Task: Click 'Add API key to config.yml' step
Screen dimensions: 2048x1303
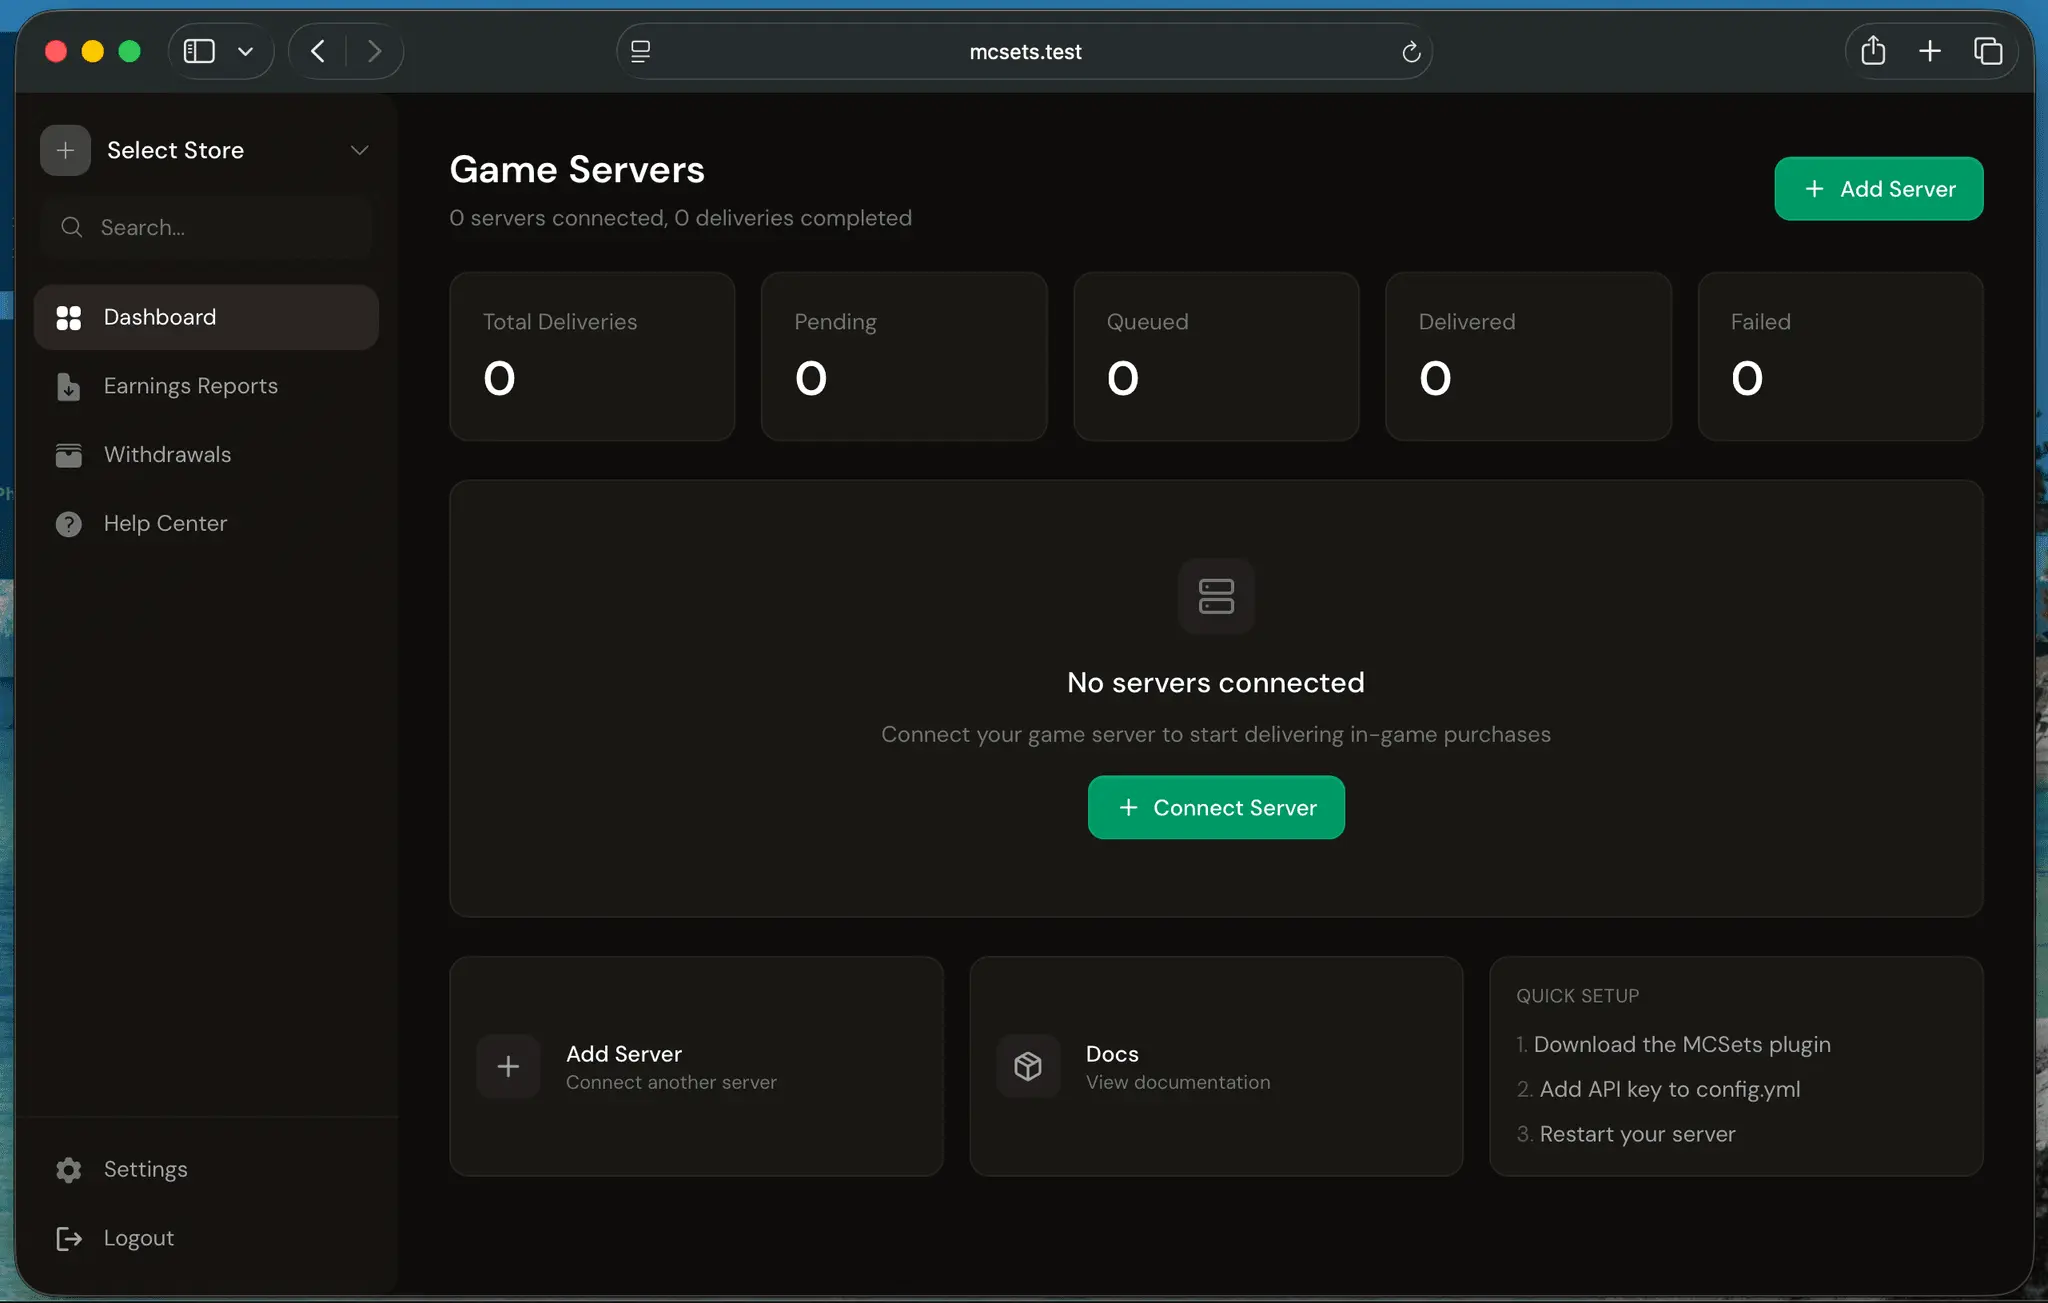Action: [x=1670, y=1089]
